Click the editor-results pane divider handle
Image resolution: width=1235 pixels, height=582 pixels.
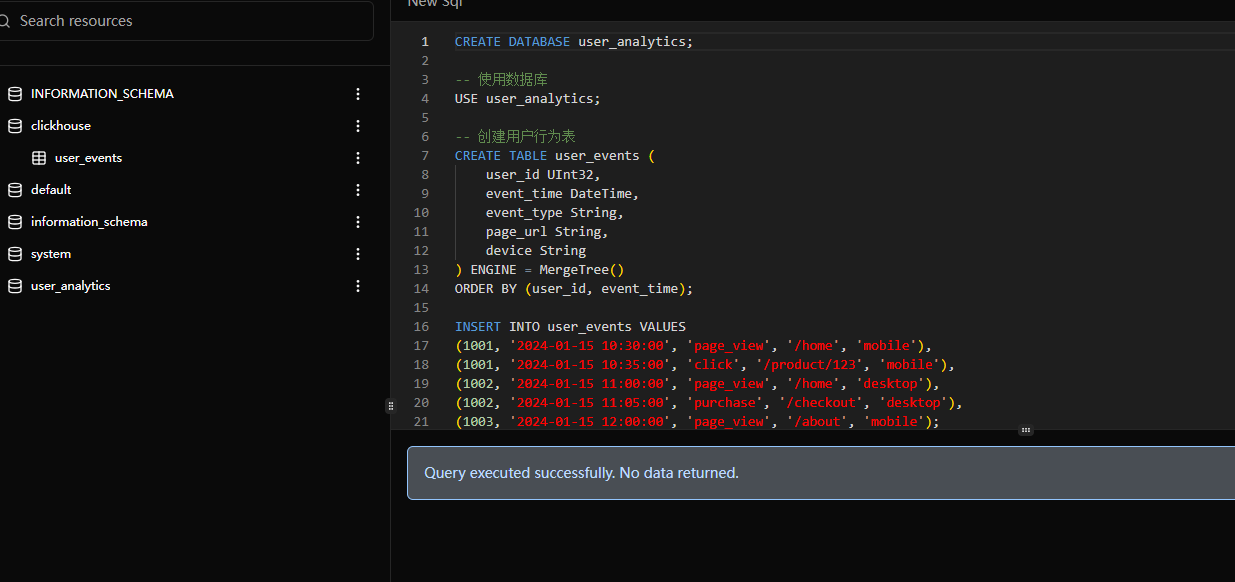click(x=1025, y=430)
